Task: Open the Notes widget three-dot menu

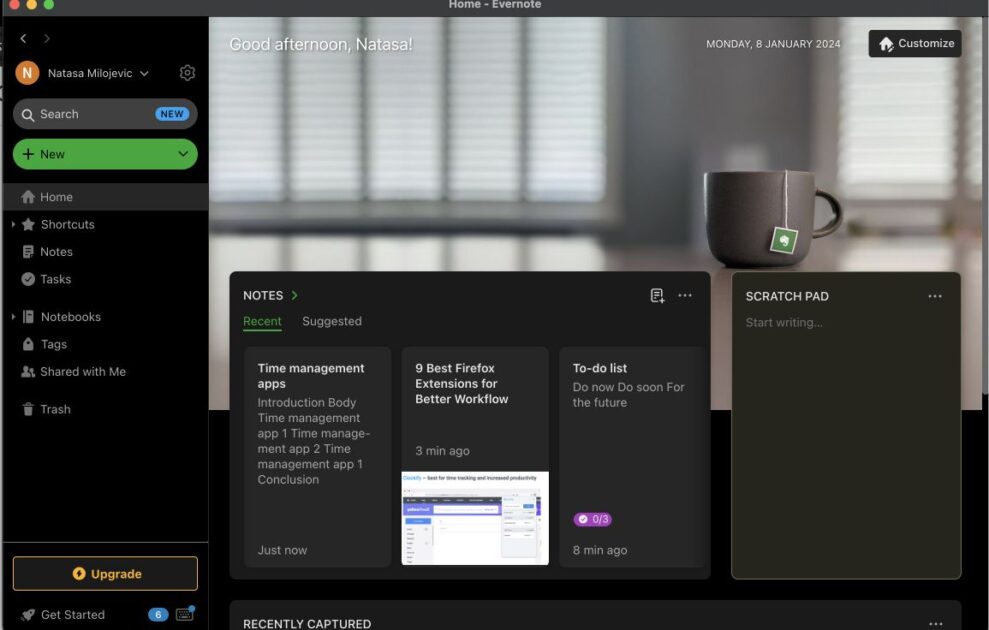Action: click(x=685, y=295)
